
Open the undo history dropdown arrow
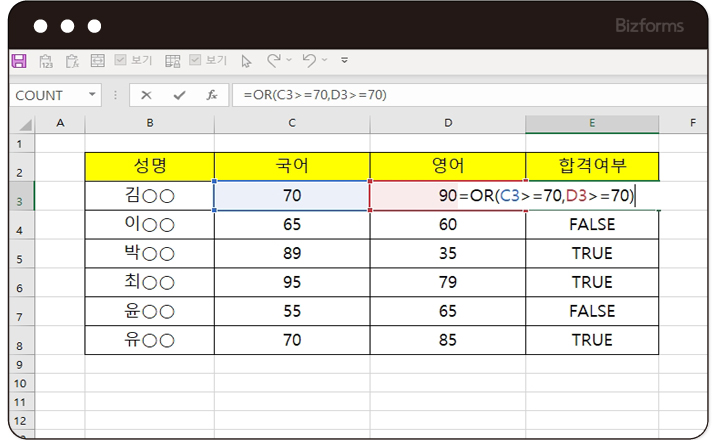pyautogui.click(x=325, y=61)
